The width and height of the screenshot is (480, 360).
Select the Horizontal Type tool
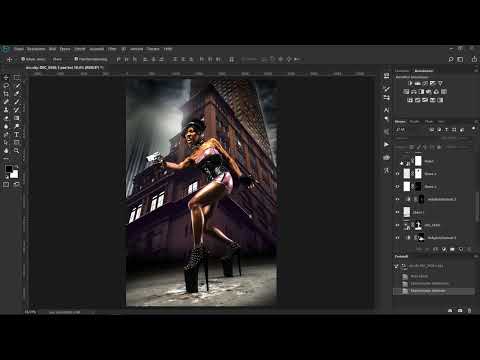click(16, 134)
